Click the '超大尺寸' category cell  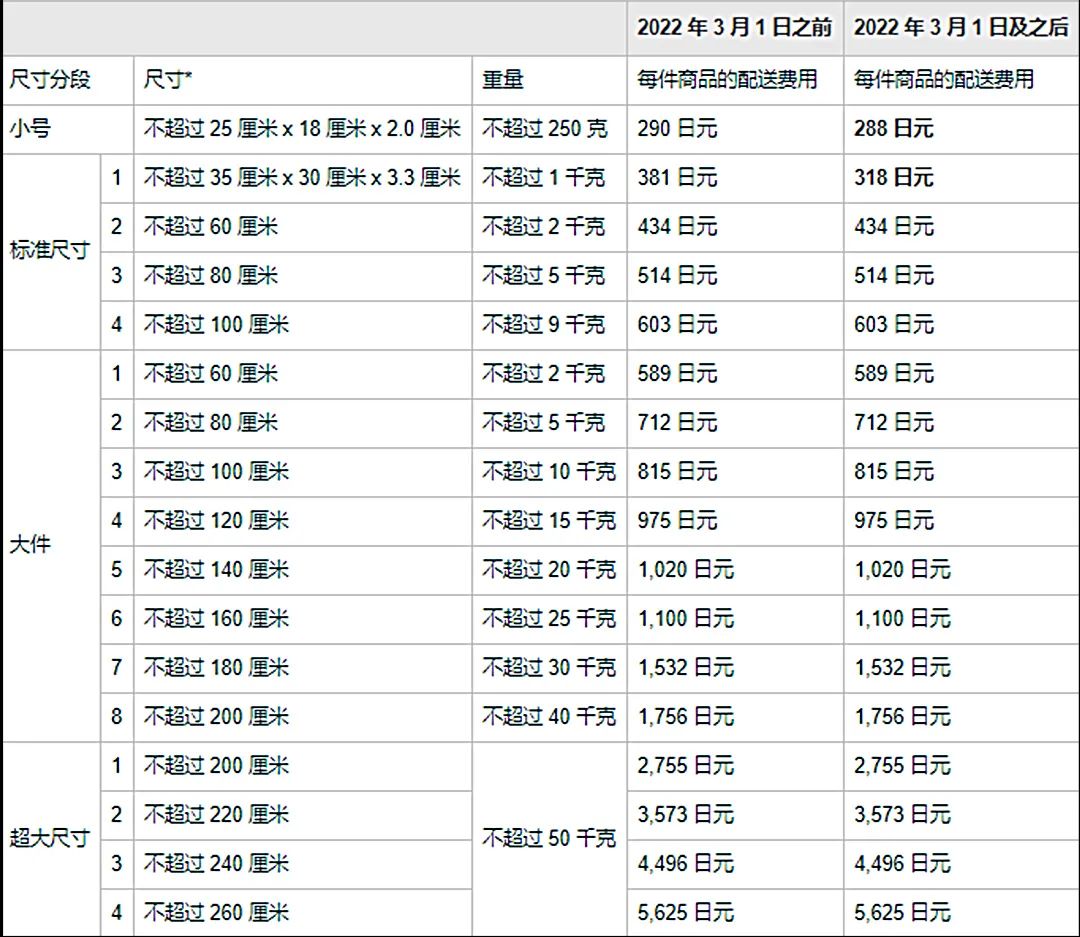[x=52, y=839]
